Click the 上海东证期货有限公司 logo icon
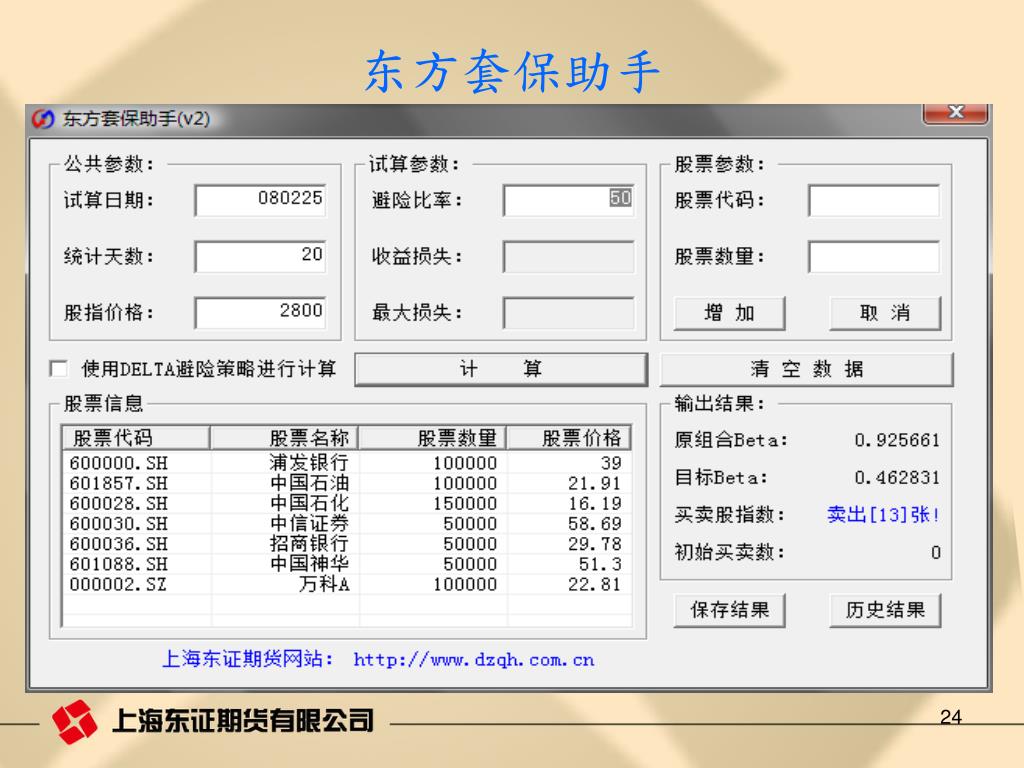The height and width of the screenshot is (768, 1024). (x=74, y=722)
